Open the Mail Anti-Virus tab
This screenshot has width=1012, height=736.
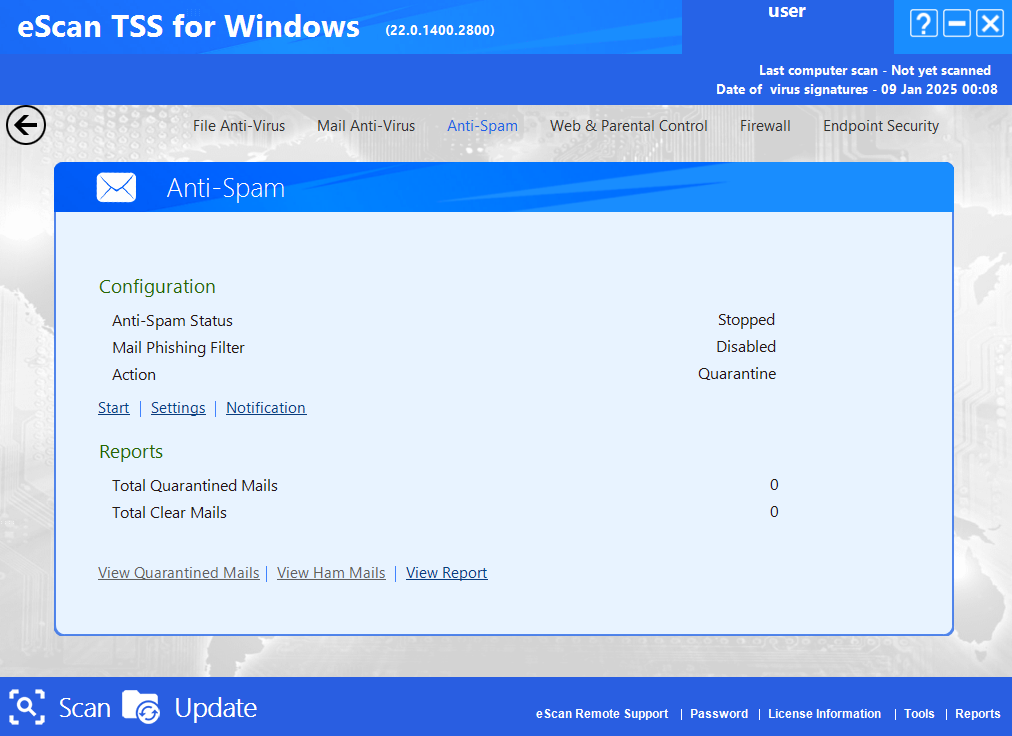pyautogui.click(x=366, y=126)
